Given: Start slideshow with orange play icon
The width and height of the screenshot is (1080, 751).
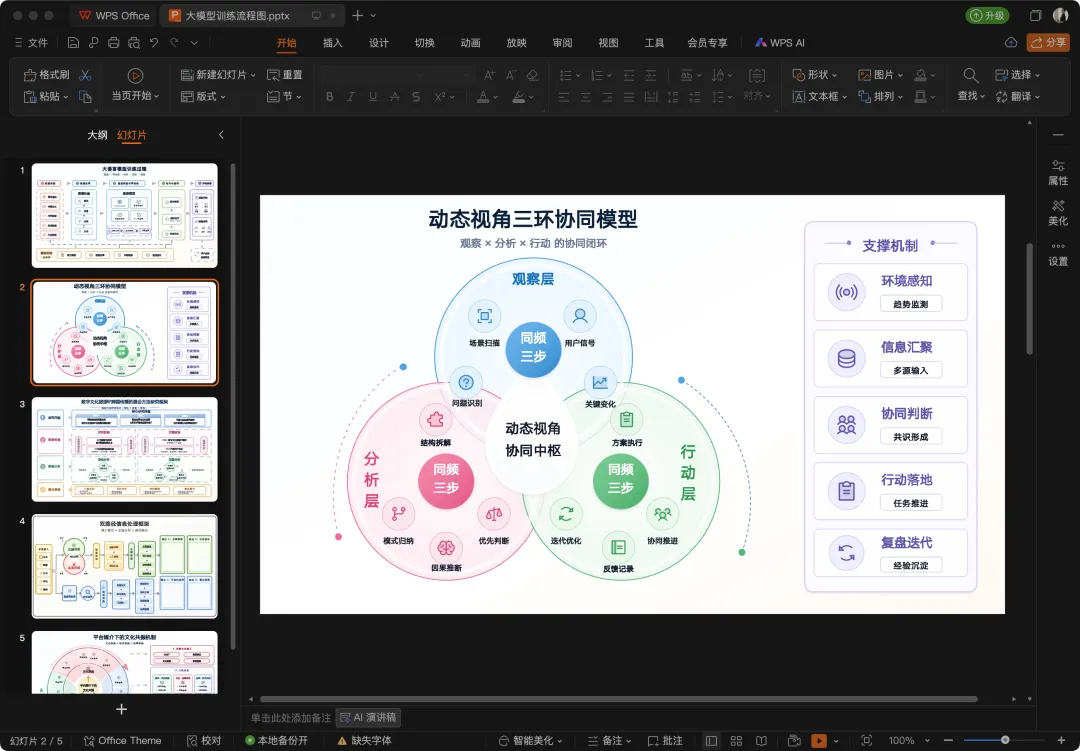Looking at the screenshot, I should click(819, 741).
